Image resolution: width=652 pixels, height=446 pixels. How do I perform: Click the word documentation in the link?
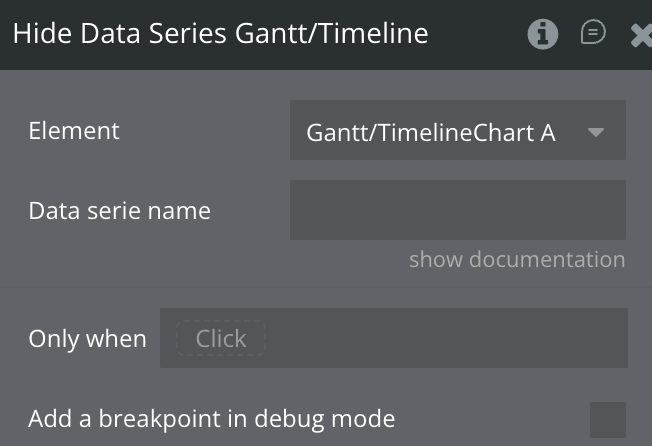547,260
